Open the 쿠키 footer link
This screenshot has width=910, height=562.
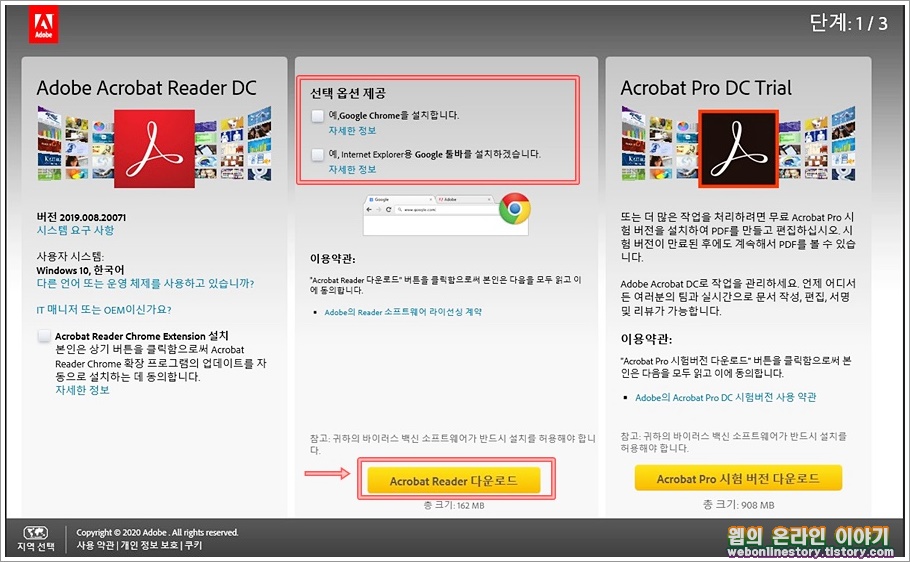pos(193,546)
